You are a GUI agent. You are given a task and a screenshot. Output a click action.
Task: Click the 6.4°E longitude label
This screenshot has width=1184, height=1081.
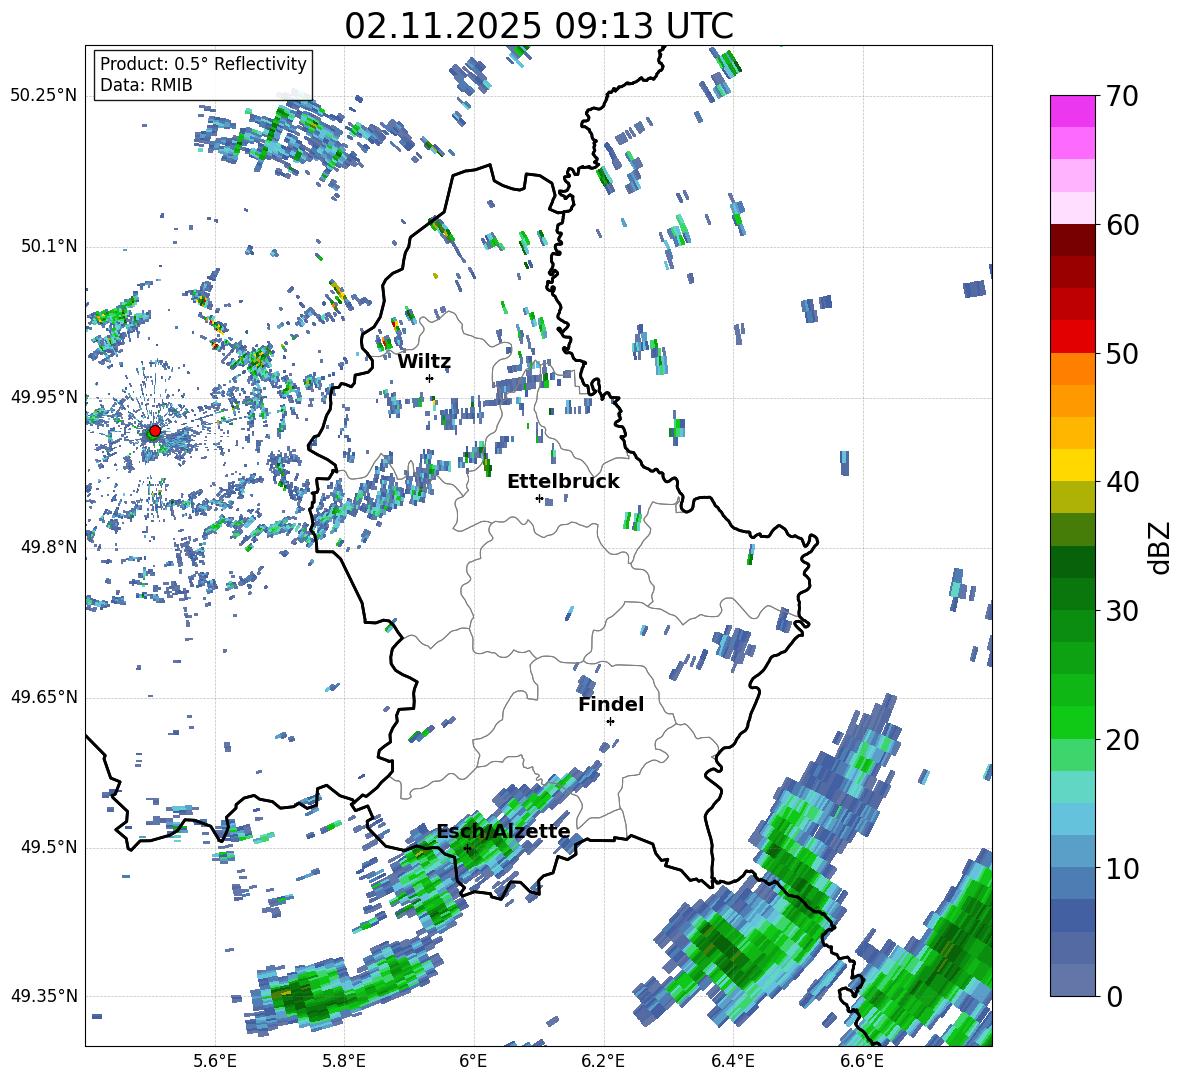732,1061
